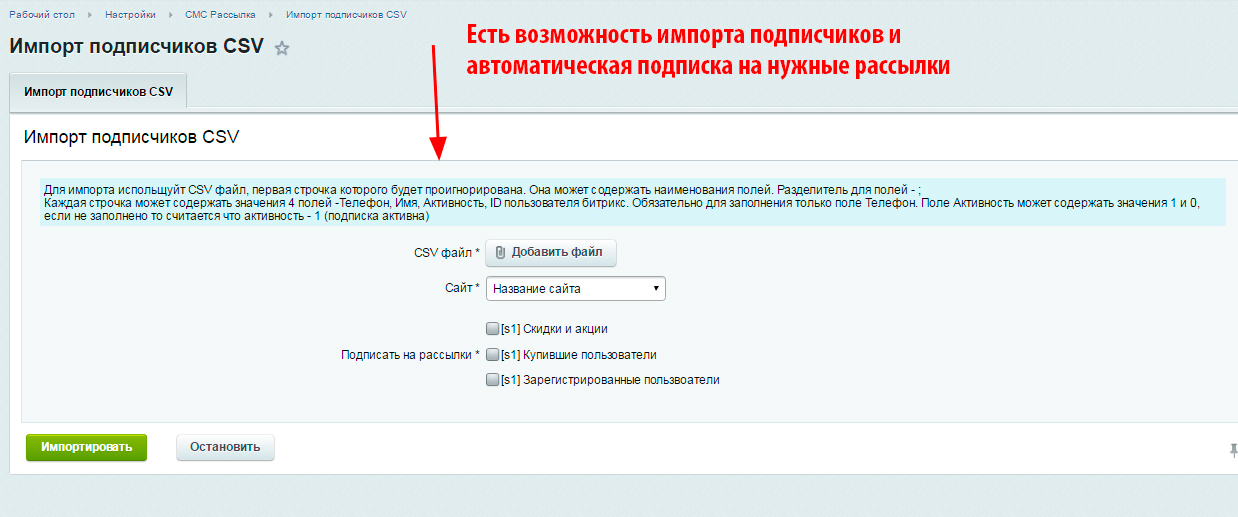Viewport: 1238px width, 517px height.
Task: Expand breadcrumb arrow after Настройки
Action: click(x=169, y=16)
